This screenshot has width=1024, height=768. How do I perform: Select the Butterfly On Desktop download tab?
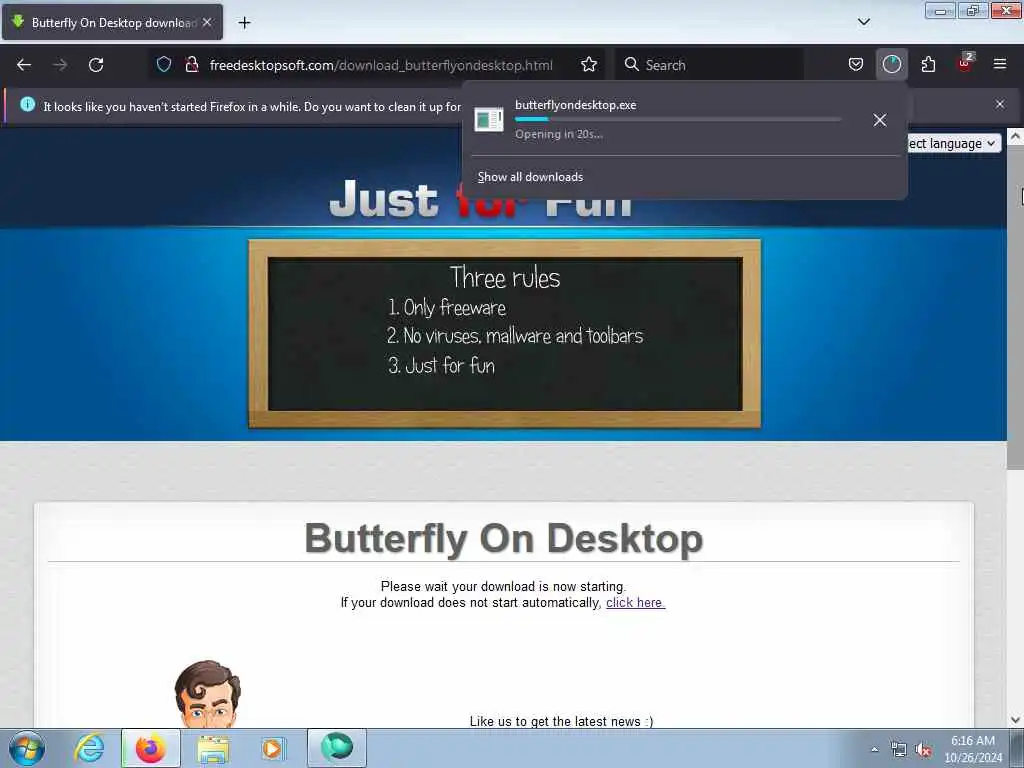113,23
